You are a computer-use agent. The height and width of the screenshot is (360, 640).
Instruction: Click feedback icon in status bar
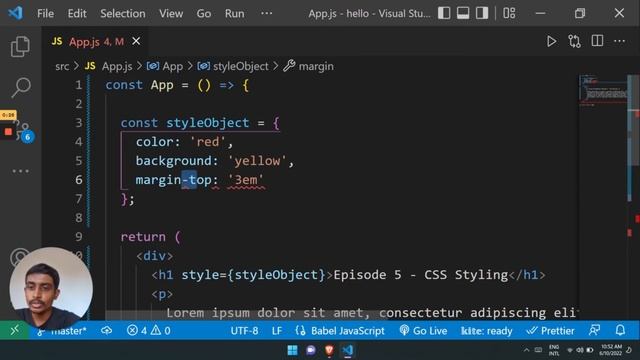pos(594,330)
